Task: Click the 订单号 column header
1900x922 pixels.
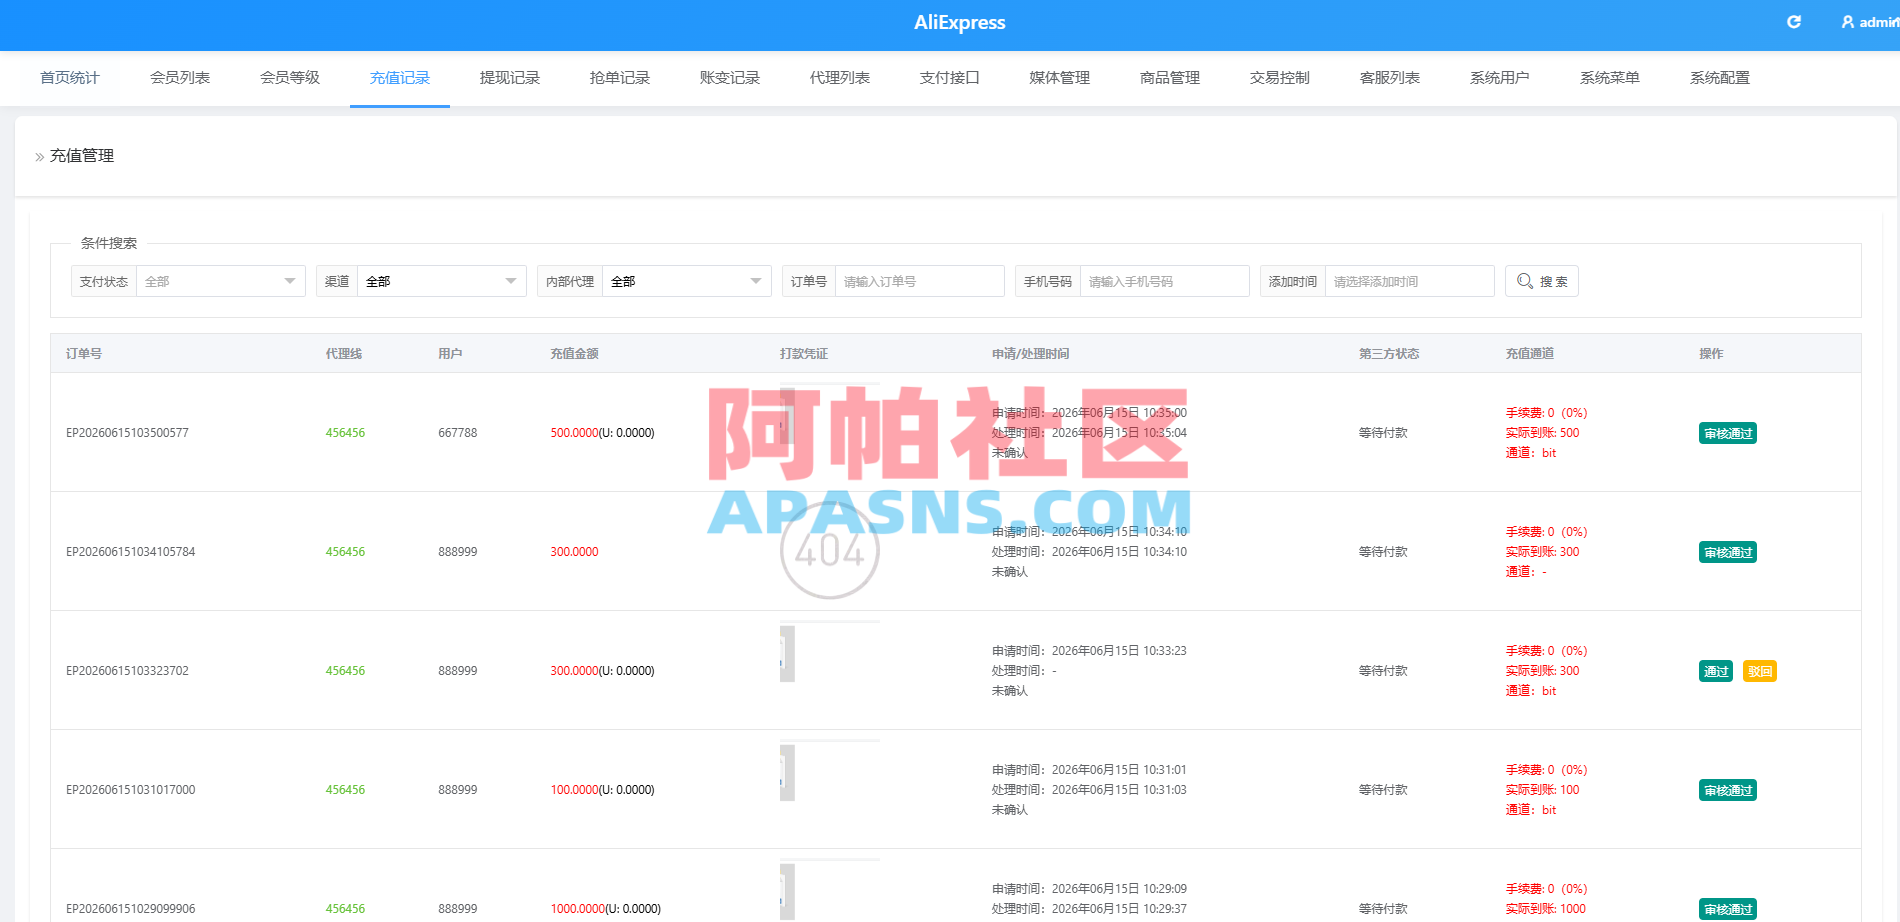Action: tap(84, 354)
